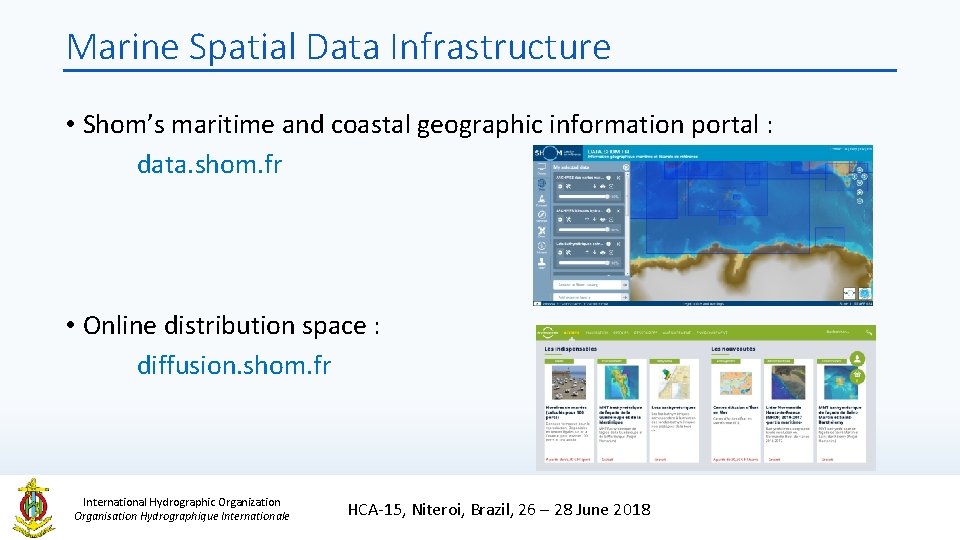Adjust the first layer opacity slider
Screen dimensions: 960x540
(584, 197)
